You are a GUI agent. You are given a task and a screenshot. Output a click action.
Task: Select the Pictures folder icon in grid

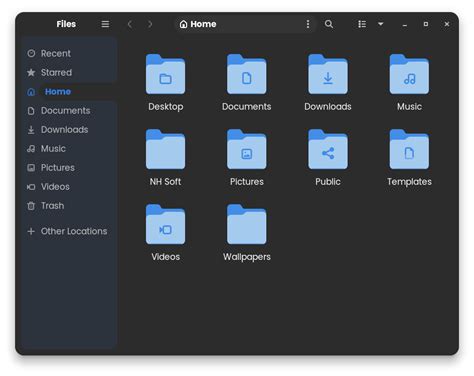[247, 149]
